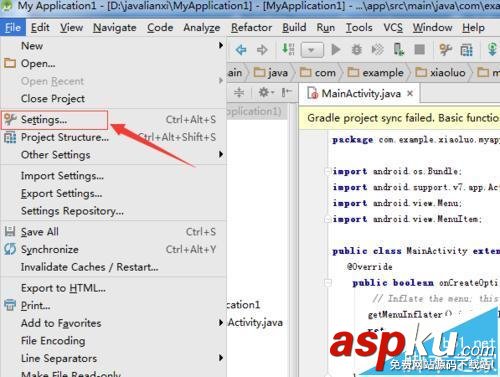Open the Build menu
Image resolution: width=500 pixels, height=377 pixels.
tap(294, 28)
